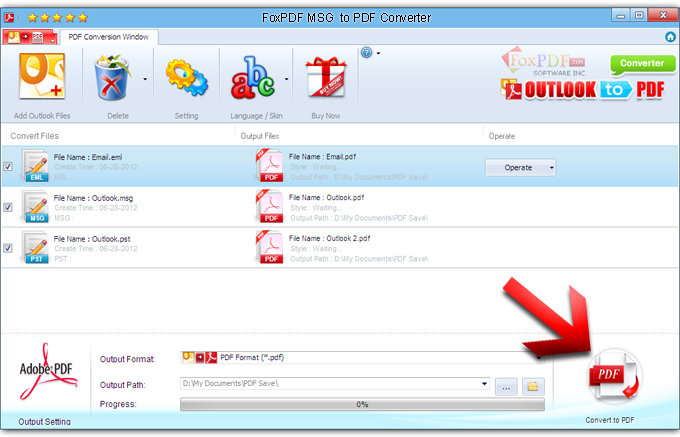Click the blue help question mark icon
Screen dimensions: 680x437
coord(366,53)
